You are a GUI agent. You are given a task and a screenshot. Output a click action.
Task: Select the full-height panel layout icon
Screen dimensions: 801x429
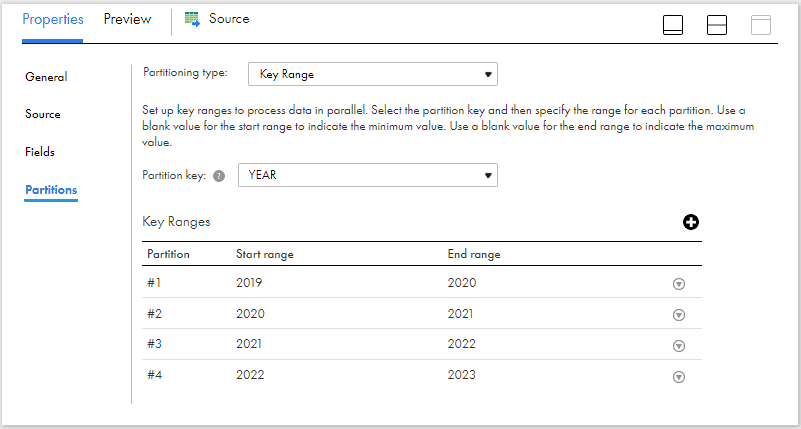tap(761, 25)
